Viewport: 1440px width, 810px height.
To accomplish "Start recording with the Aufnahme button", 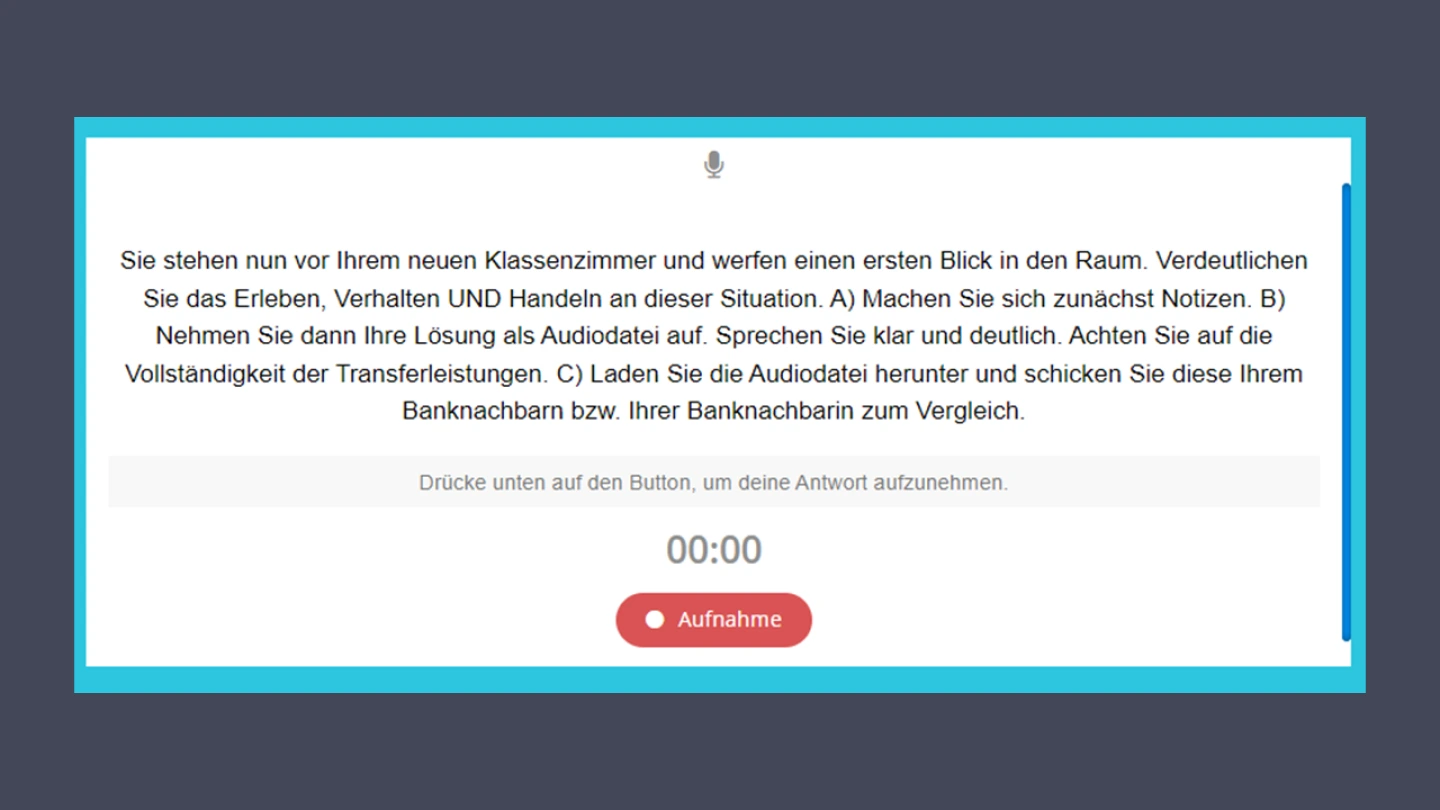I will coord(713,620).
